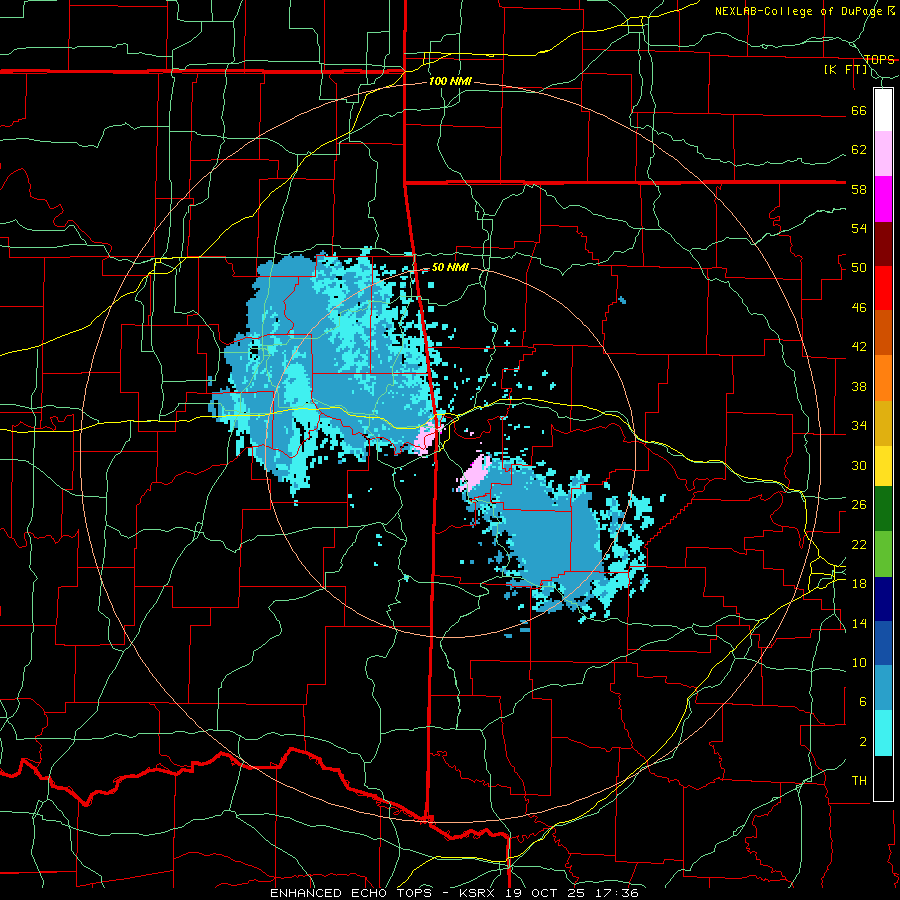This screenshot has width=900, height=900.
Task: Click the gold 38 legend swatch
Action: pyautogui.click(x=883, y=423)
